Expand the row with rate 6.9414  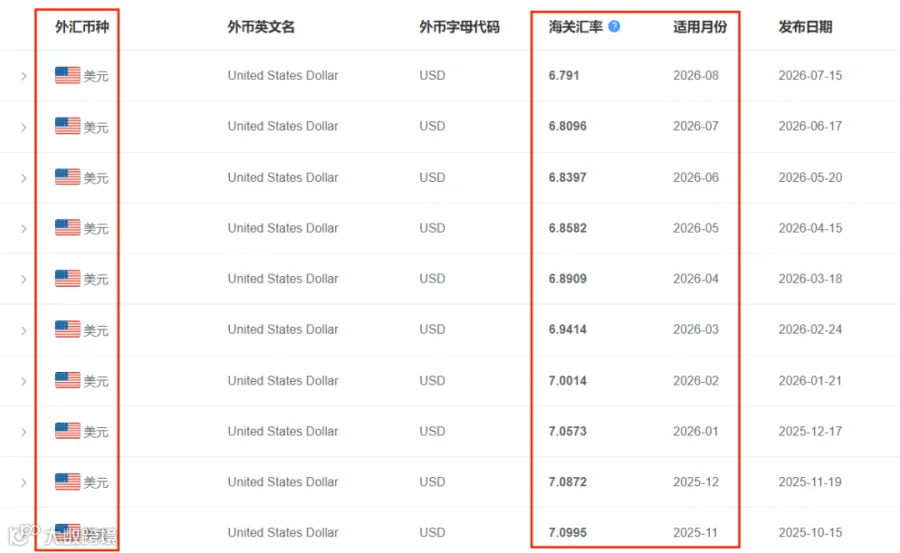pos(24,330)
